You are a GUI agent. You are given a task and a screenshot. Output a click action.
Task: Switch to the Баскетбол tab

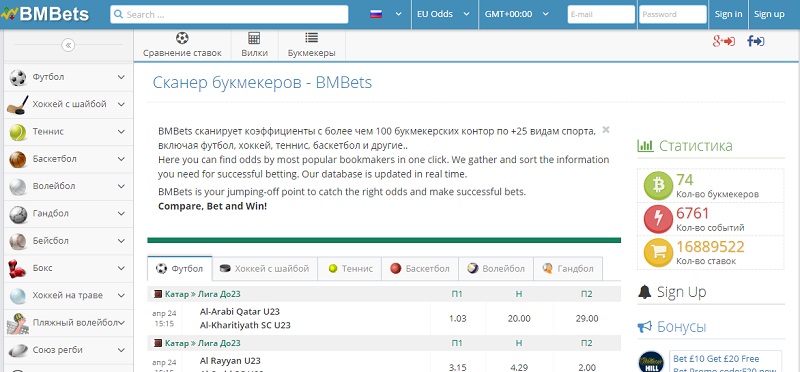click(420, 268)
